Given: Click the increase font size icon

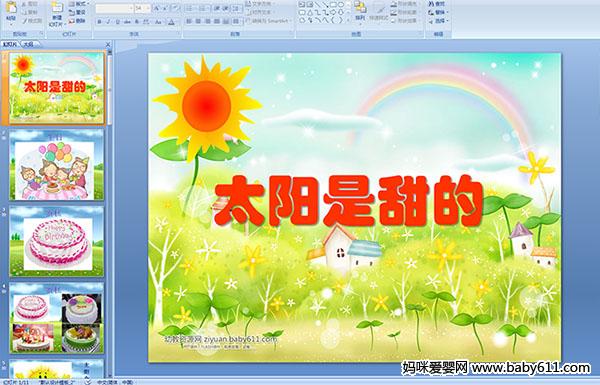Looking at the screenshot, I should (x=157, y=8).
